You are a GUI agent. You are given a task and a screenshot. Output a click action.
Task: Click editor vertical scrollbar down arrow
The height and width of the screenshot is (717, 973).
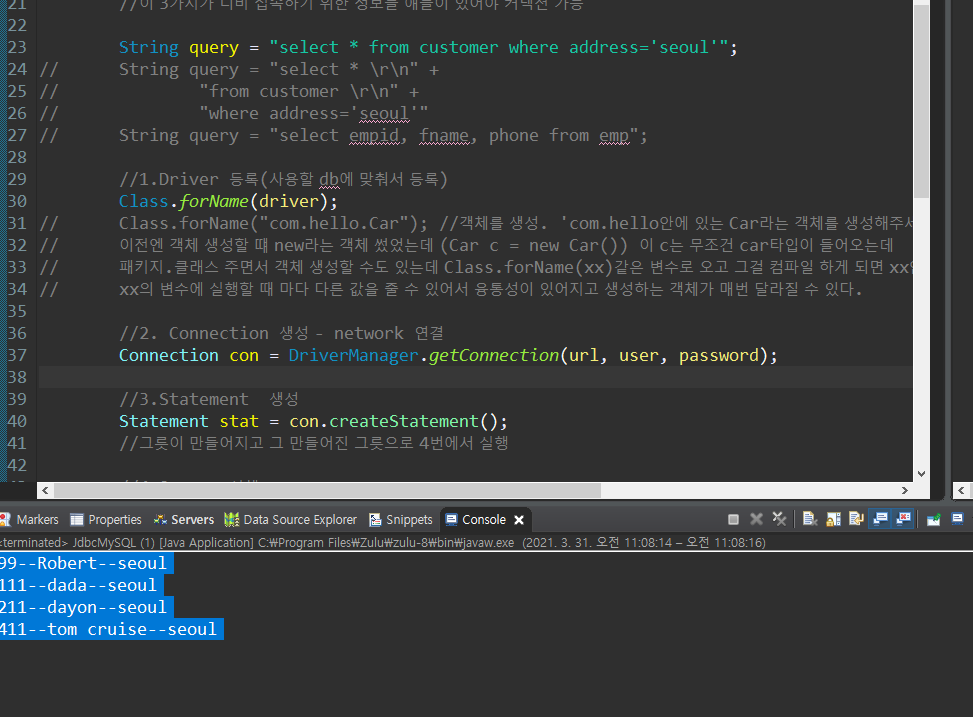pyautogui.click(x=921, y=474)
